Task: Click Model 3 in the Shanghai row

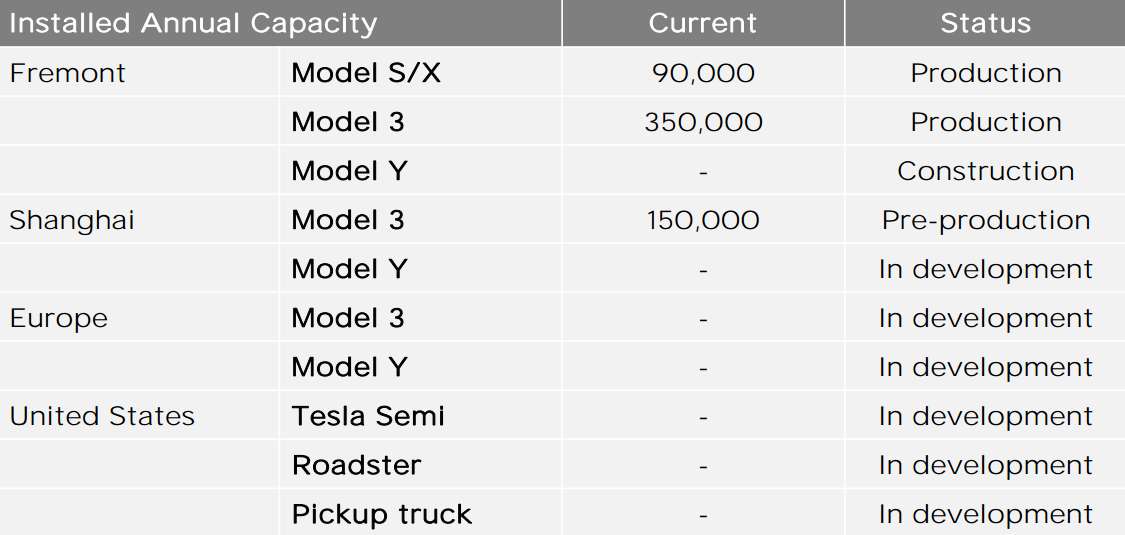Action: pos(348,220)
